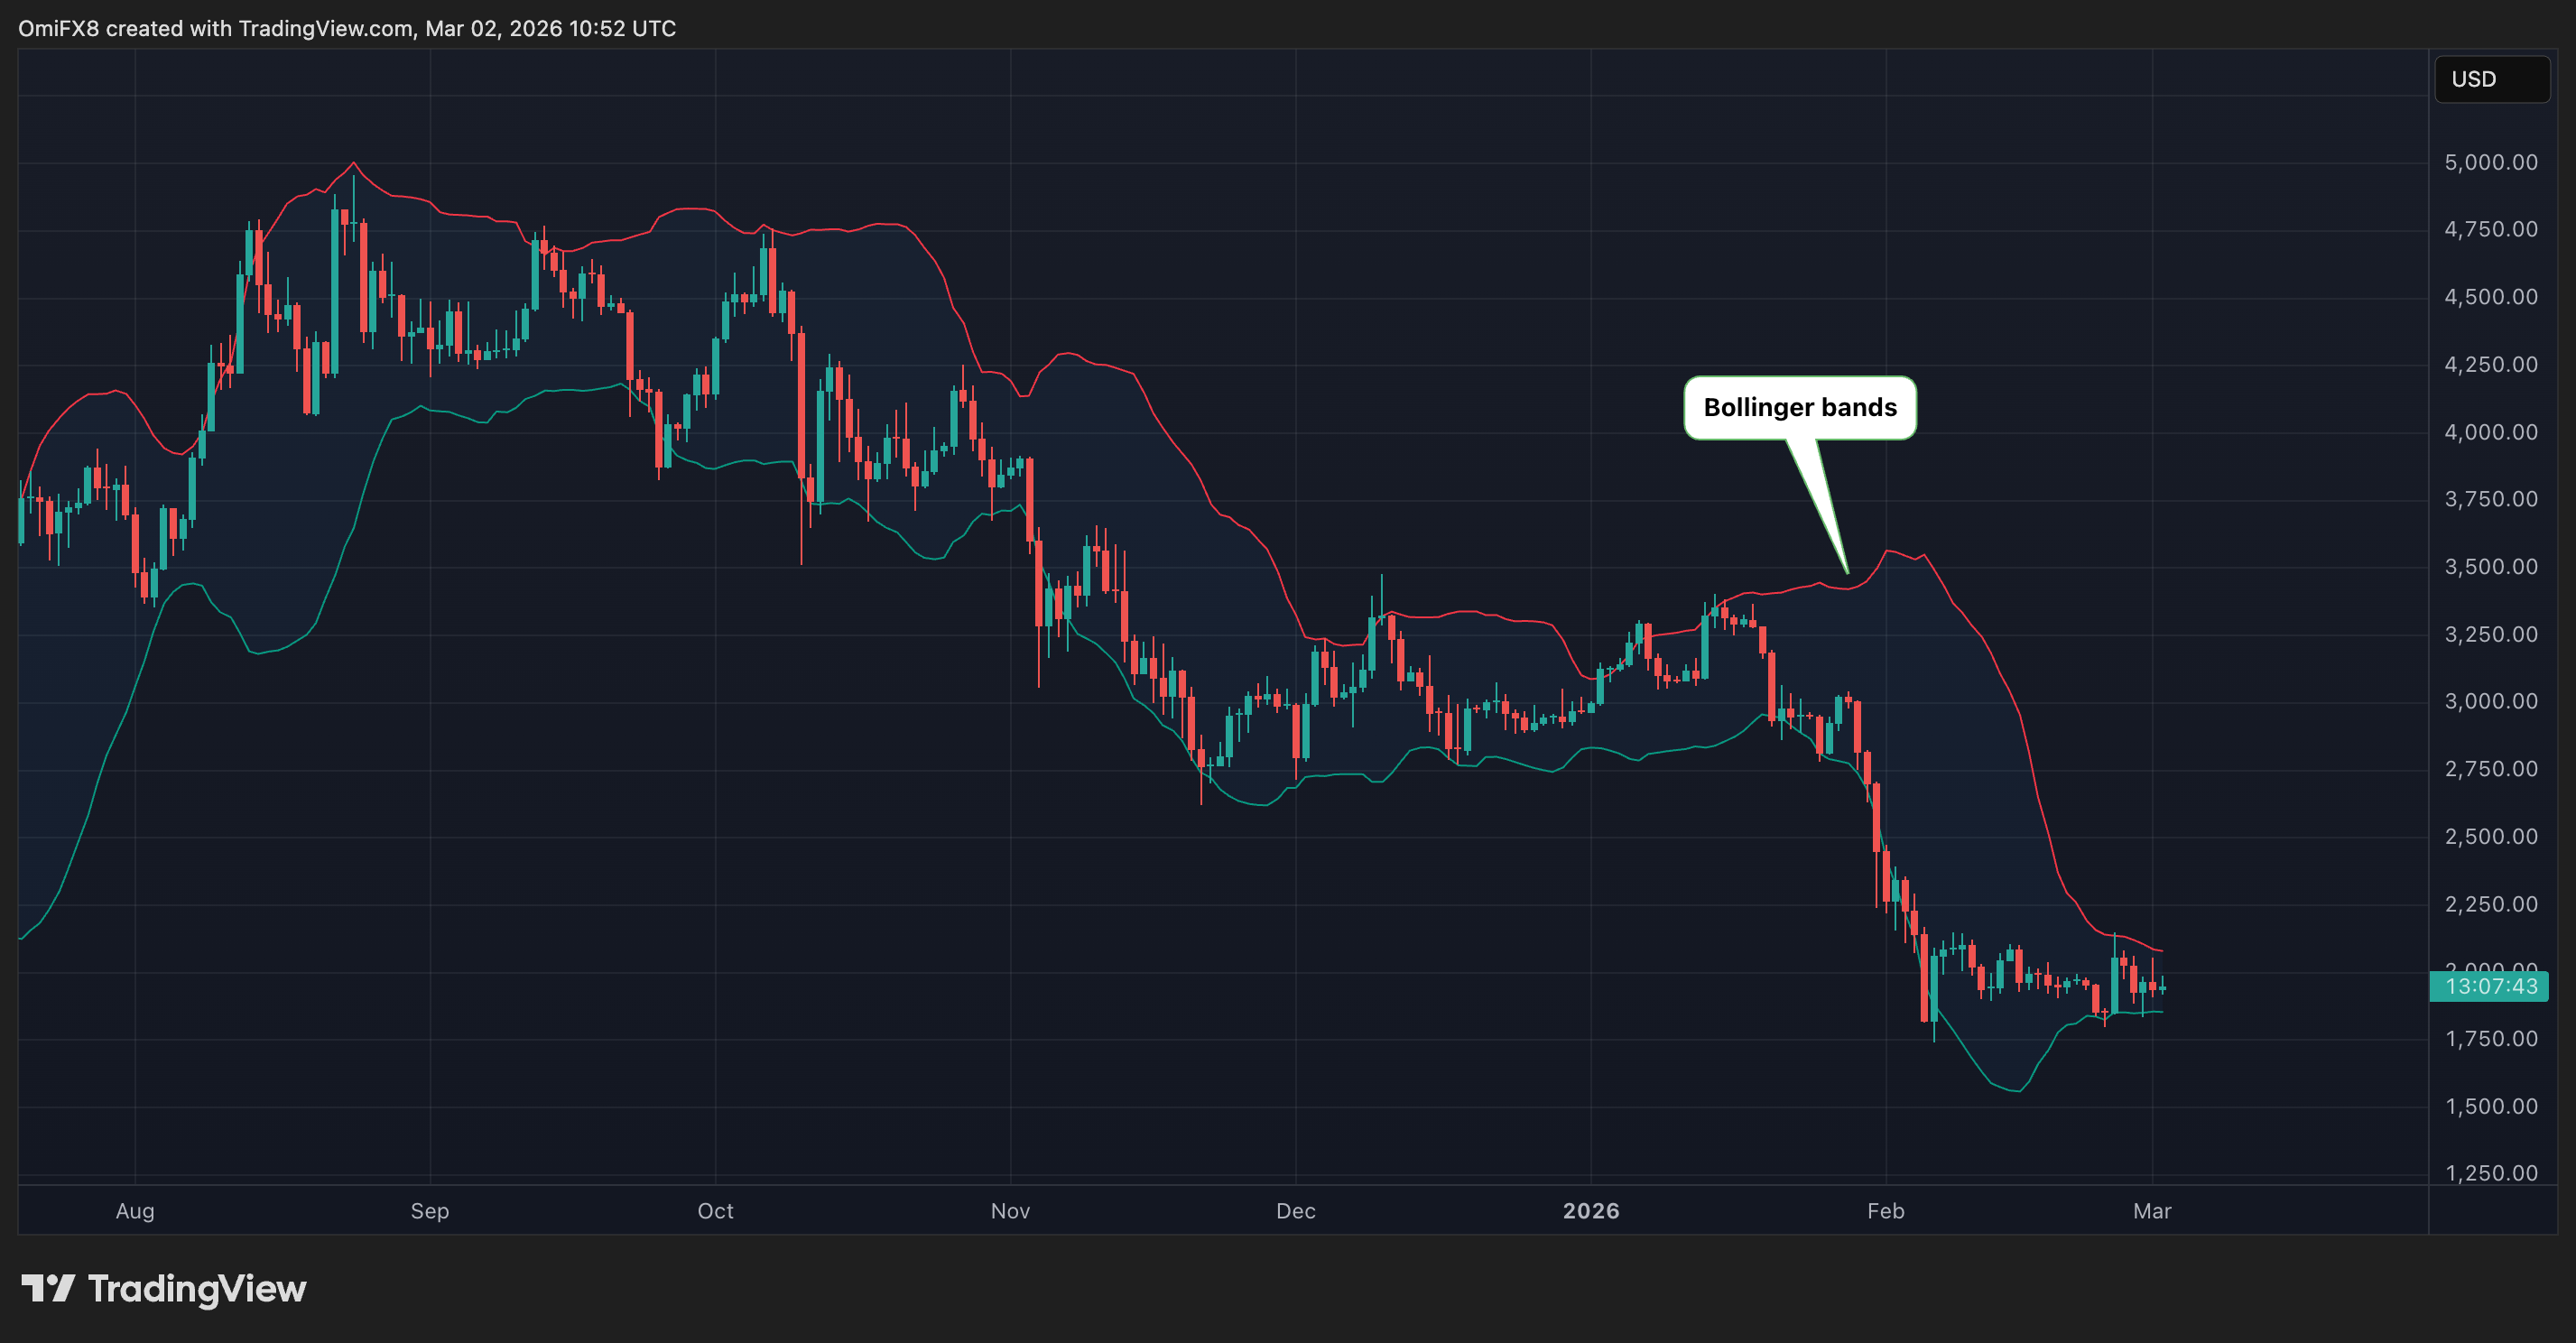Click the Bollinger bands annotation callout
Viewport: 2576px width, 1343px height.
coord(1800,407)
